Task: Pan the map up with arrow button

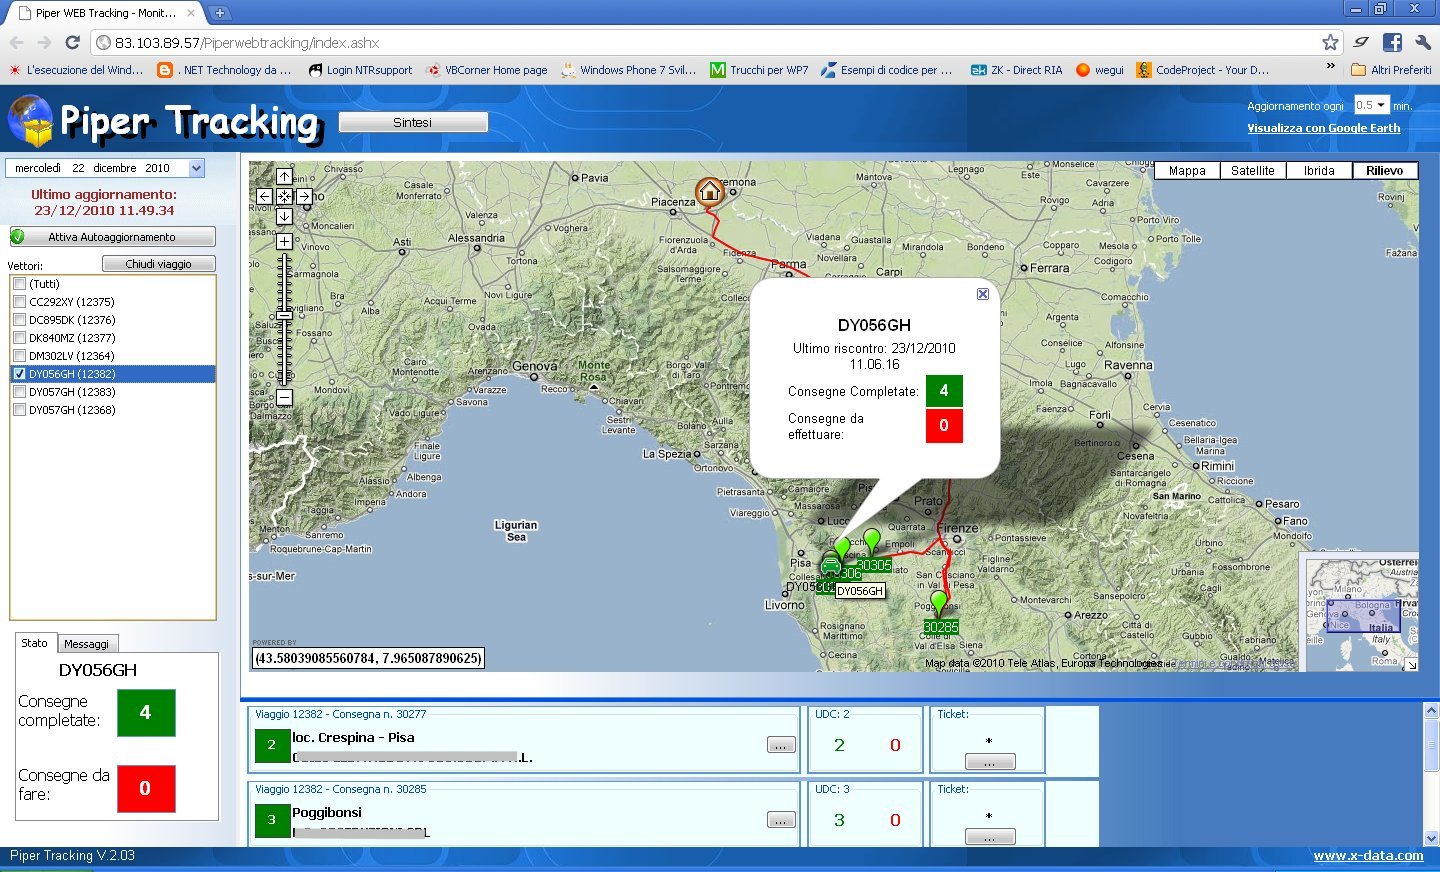Action: 284,177
